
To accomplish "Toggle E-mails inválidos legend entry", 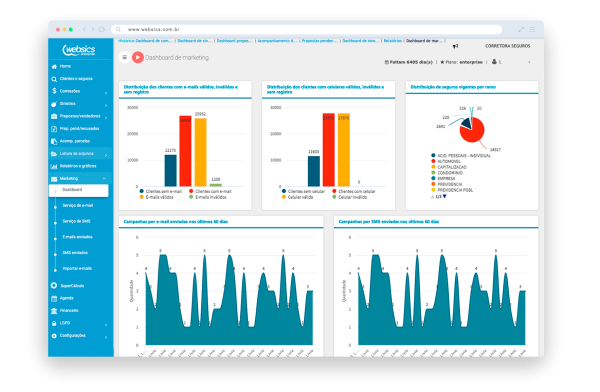I will (207, 197).
